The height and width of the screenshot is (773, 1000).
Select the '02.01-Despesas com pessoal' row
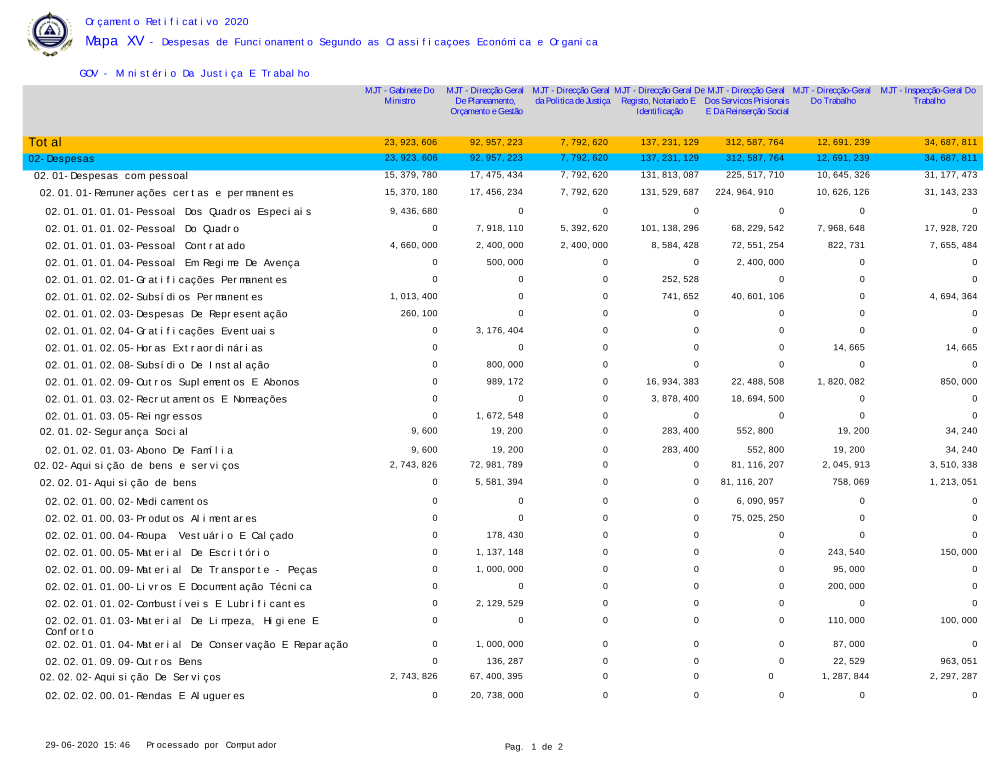click(x=111, y=175)
